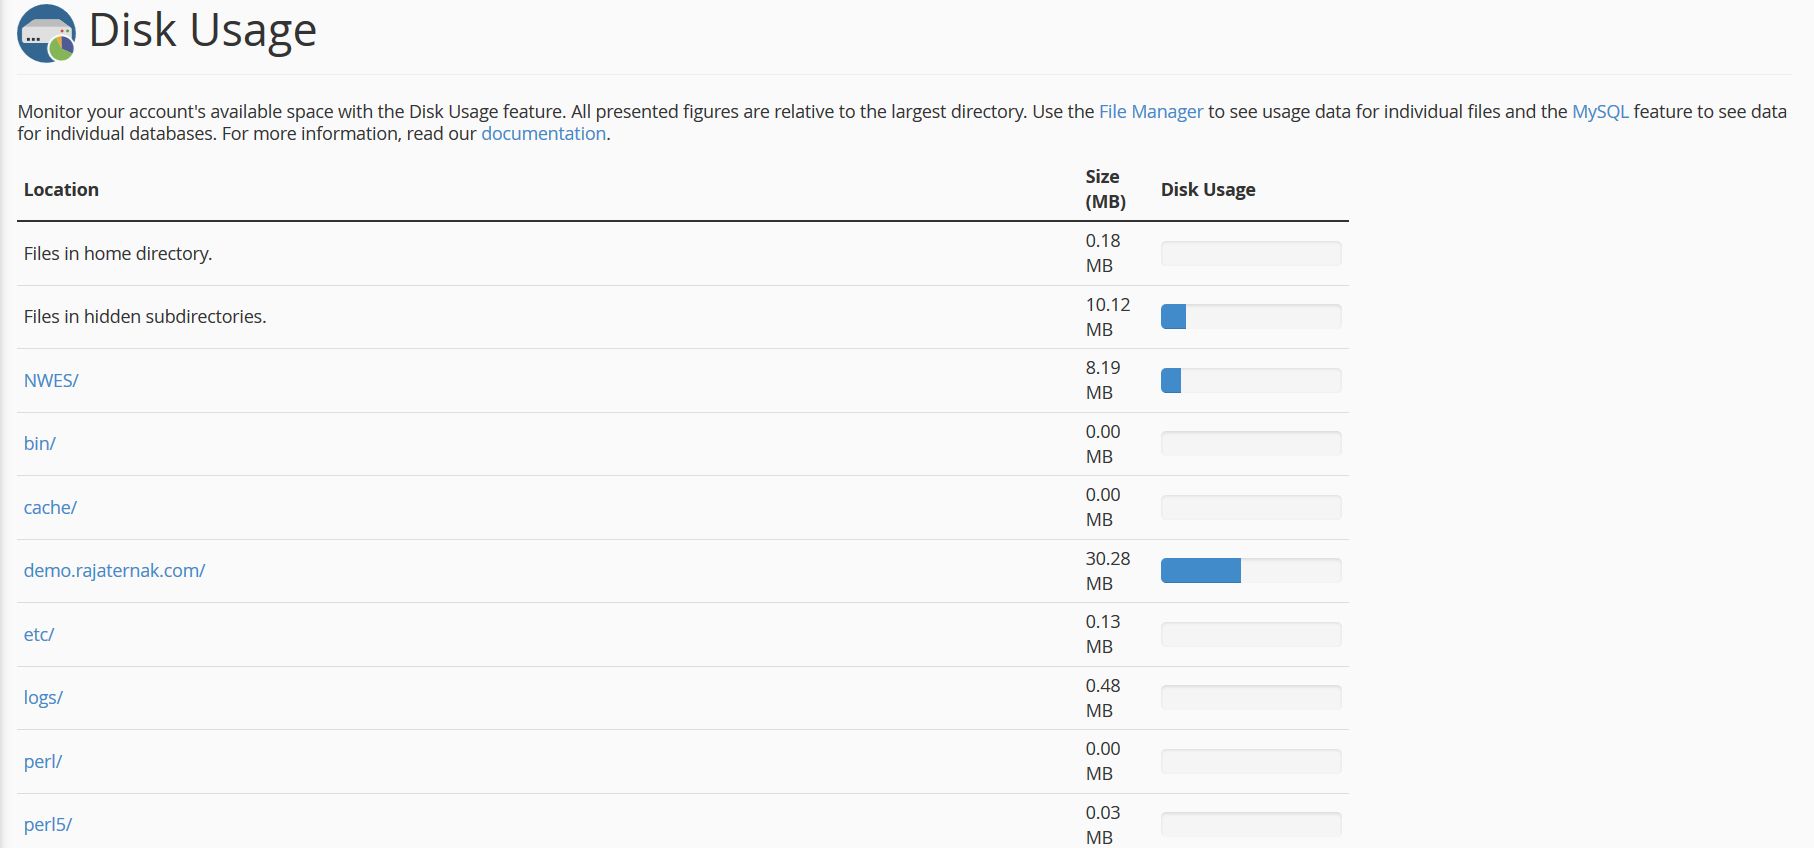Open the documentation link
This screenshot has height=848, width=1814.
543,134
